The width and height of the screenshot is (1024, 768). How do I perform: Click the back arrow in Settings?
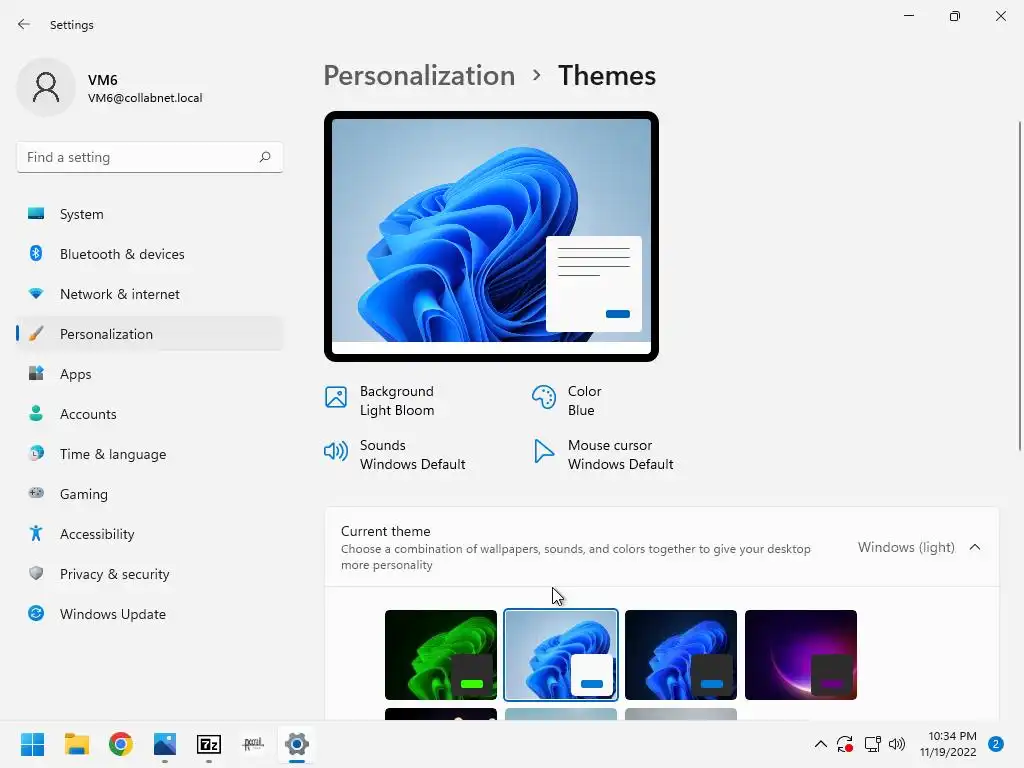pos(24,24)
